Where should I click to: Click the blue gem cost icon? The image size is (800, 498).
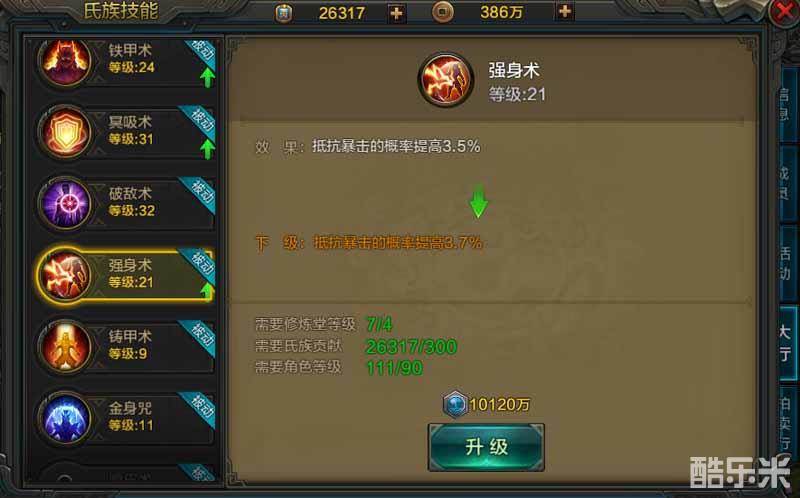(x=455, y=404)
